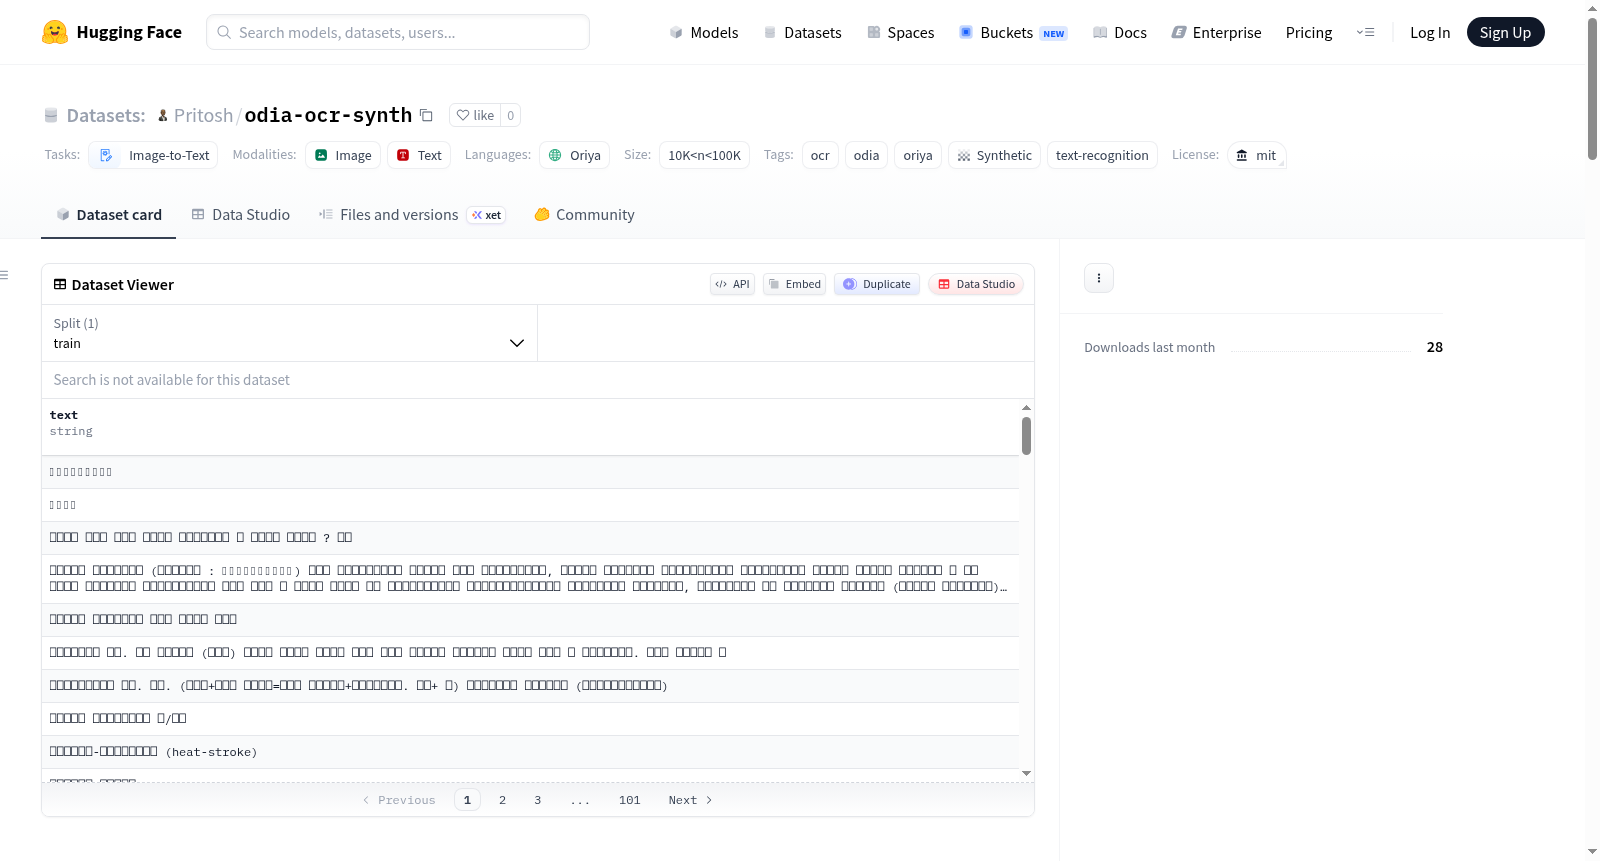Click the heart like button

(x=475, y=115)
